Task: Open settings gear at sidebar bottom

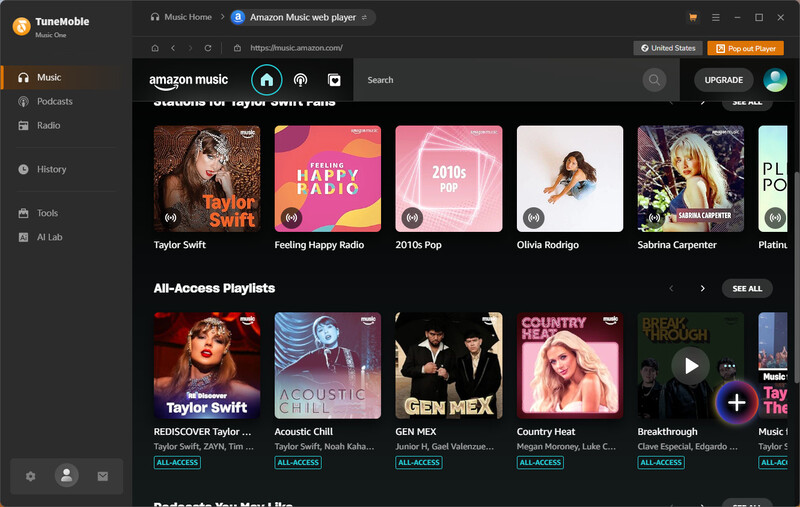Action: click(x=31, y=476)
